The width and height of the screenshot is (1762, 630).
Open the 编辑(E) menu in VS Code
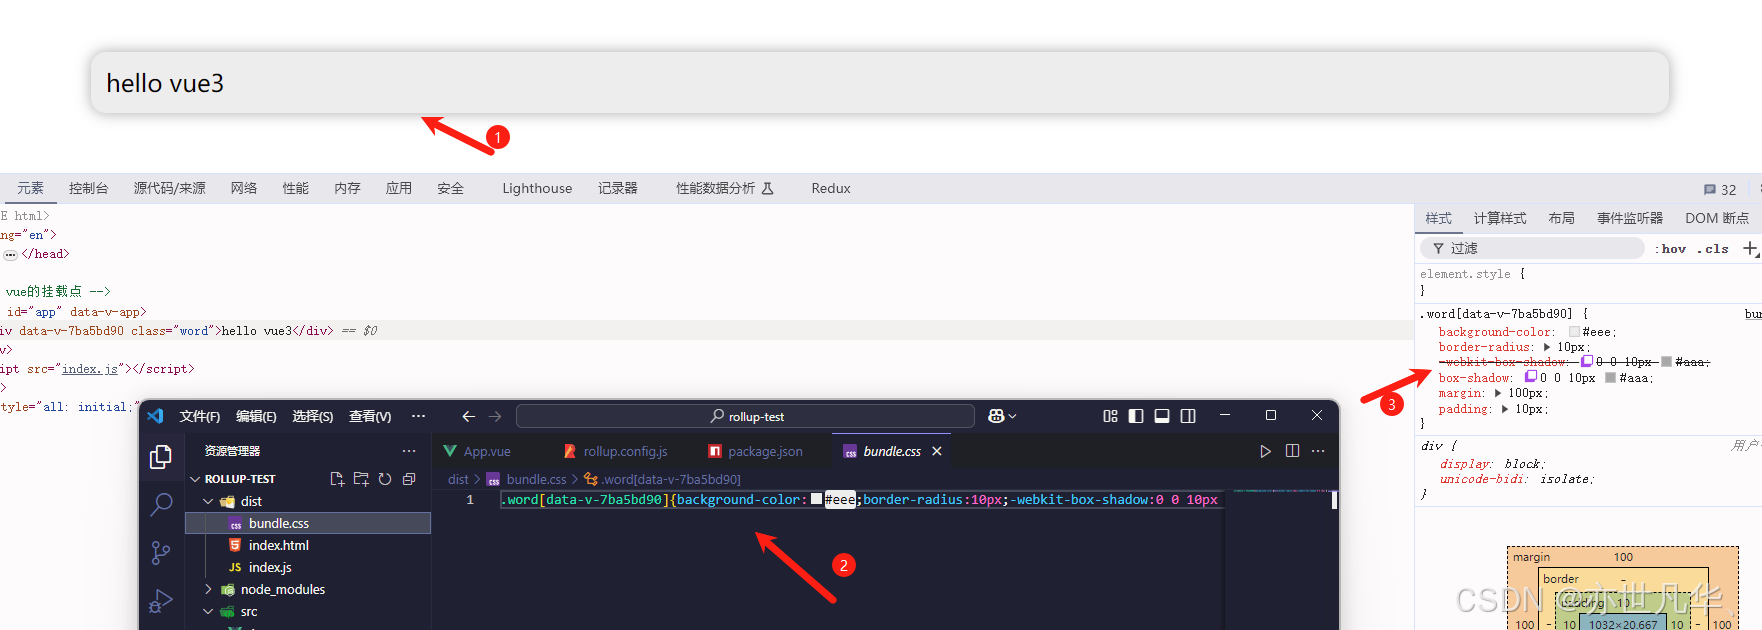[x=256, y=416]
